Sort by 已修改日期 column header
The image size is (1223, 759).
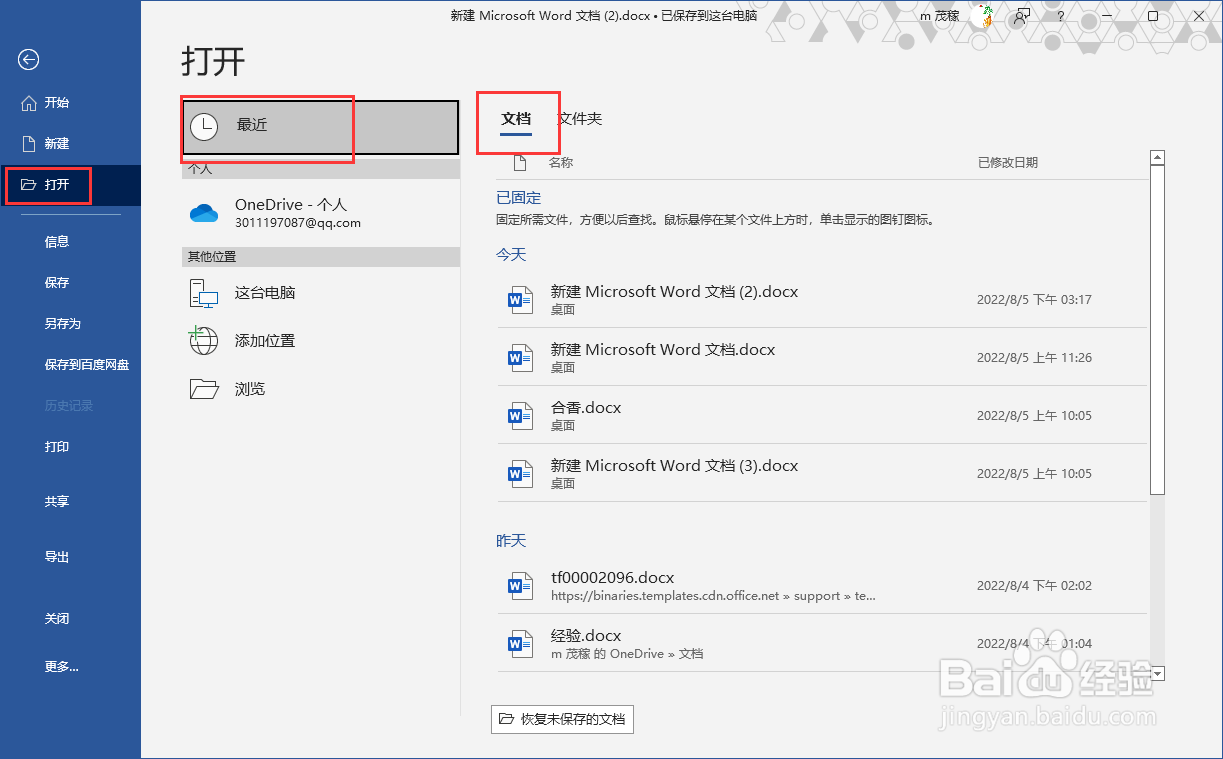pyautogui.click(x=1008, y=162)
